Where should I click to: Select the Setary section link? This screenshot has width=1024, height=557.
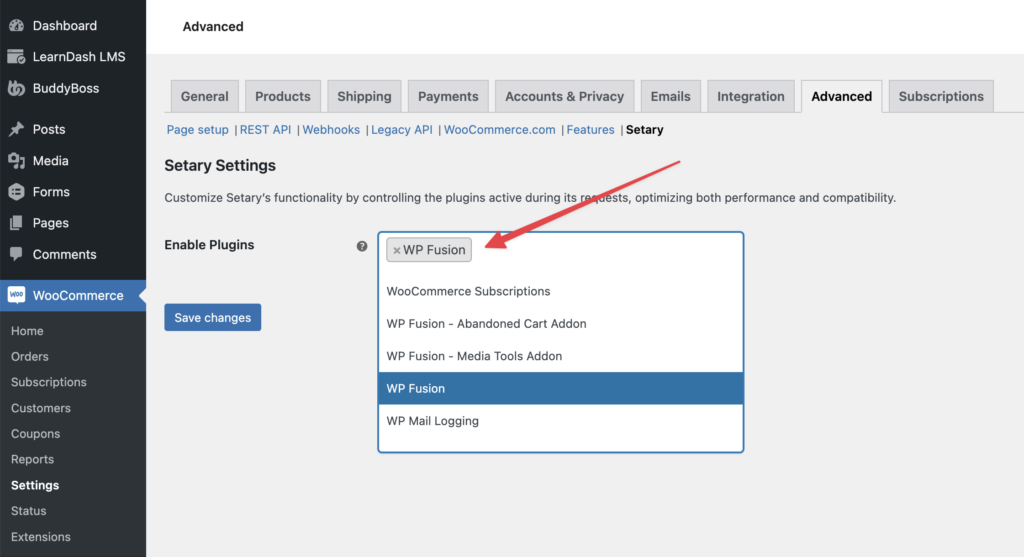point(645,129)
